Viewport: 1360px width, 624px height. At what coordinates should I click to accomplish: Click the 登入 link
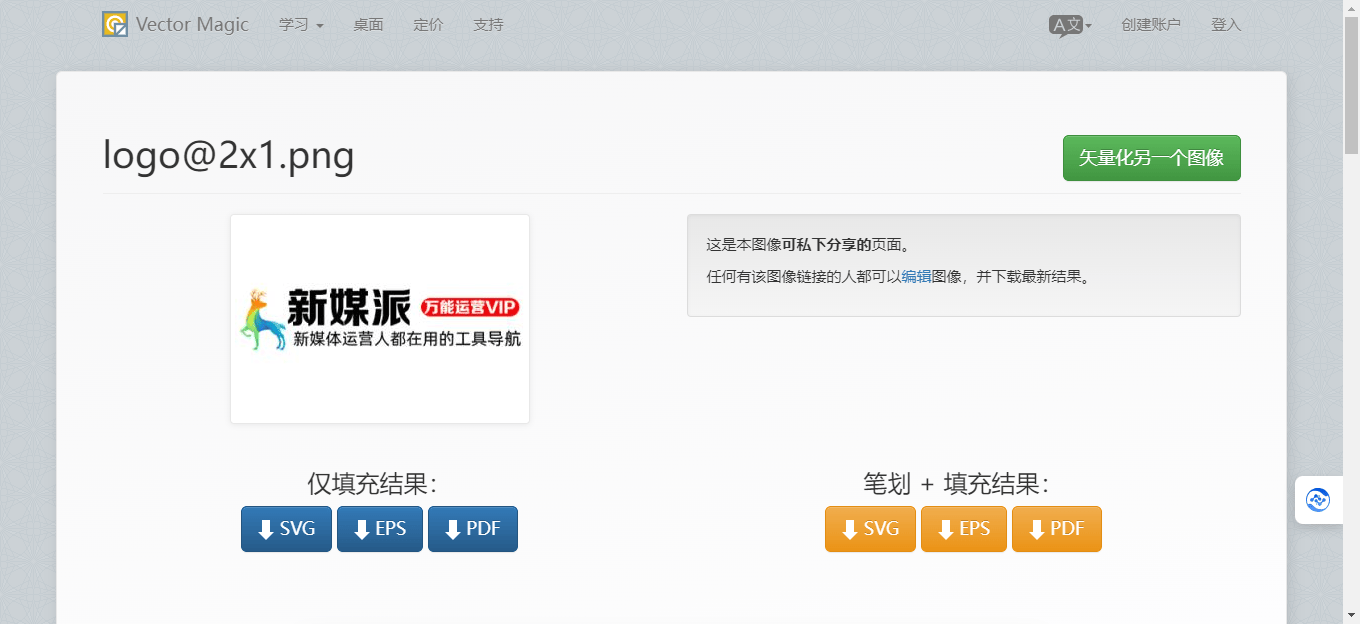[1225, 25]
